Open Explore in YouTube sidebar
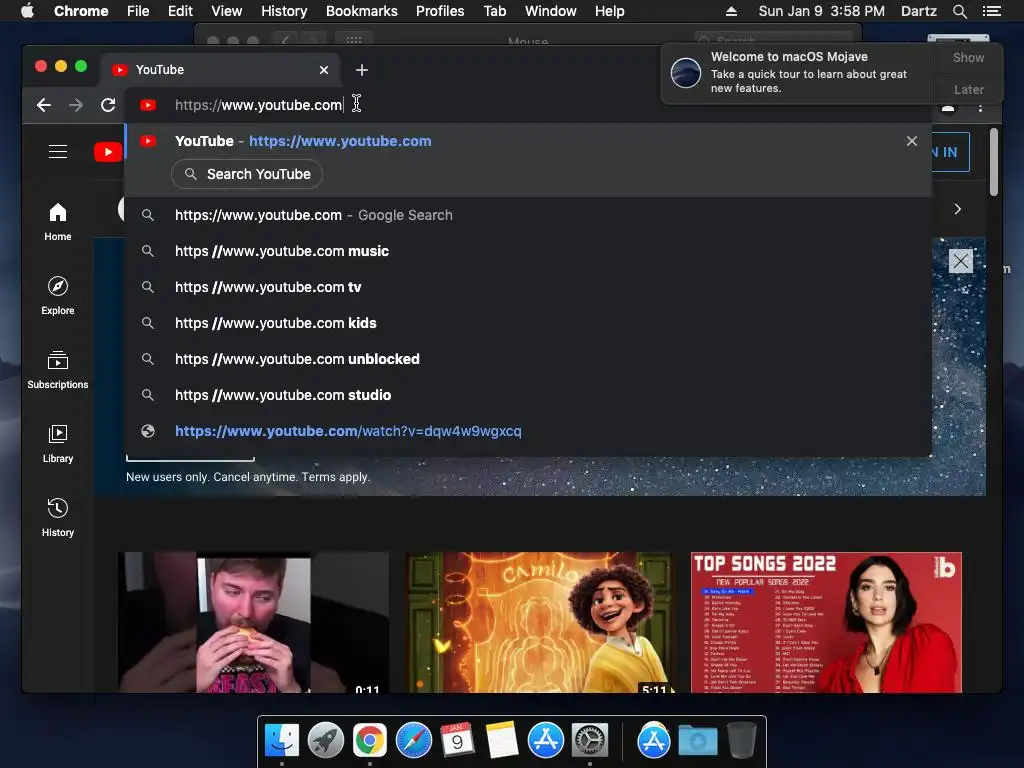The height and width of the screenshot is (768, 1024). pos(57,296)
